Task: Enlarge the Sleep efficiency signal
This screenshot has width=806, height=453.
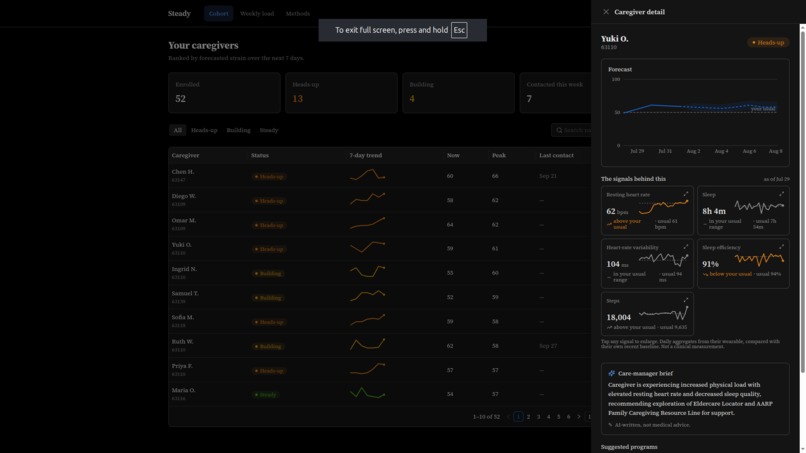Action: [x=781, y=247]
